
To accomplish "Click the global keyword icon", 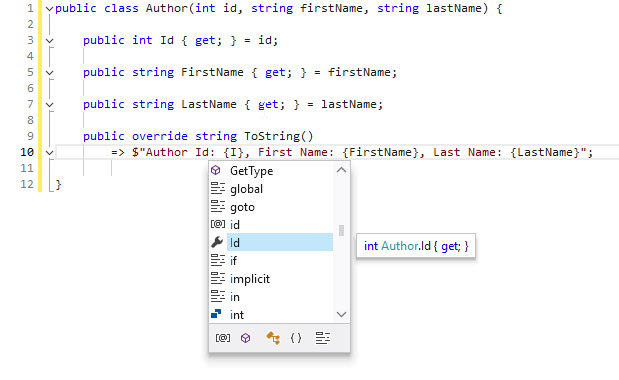I will [x=218, y=188].
